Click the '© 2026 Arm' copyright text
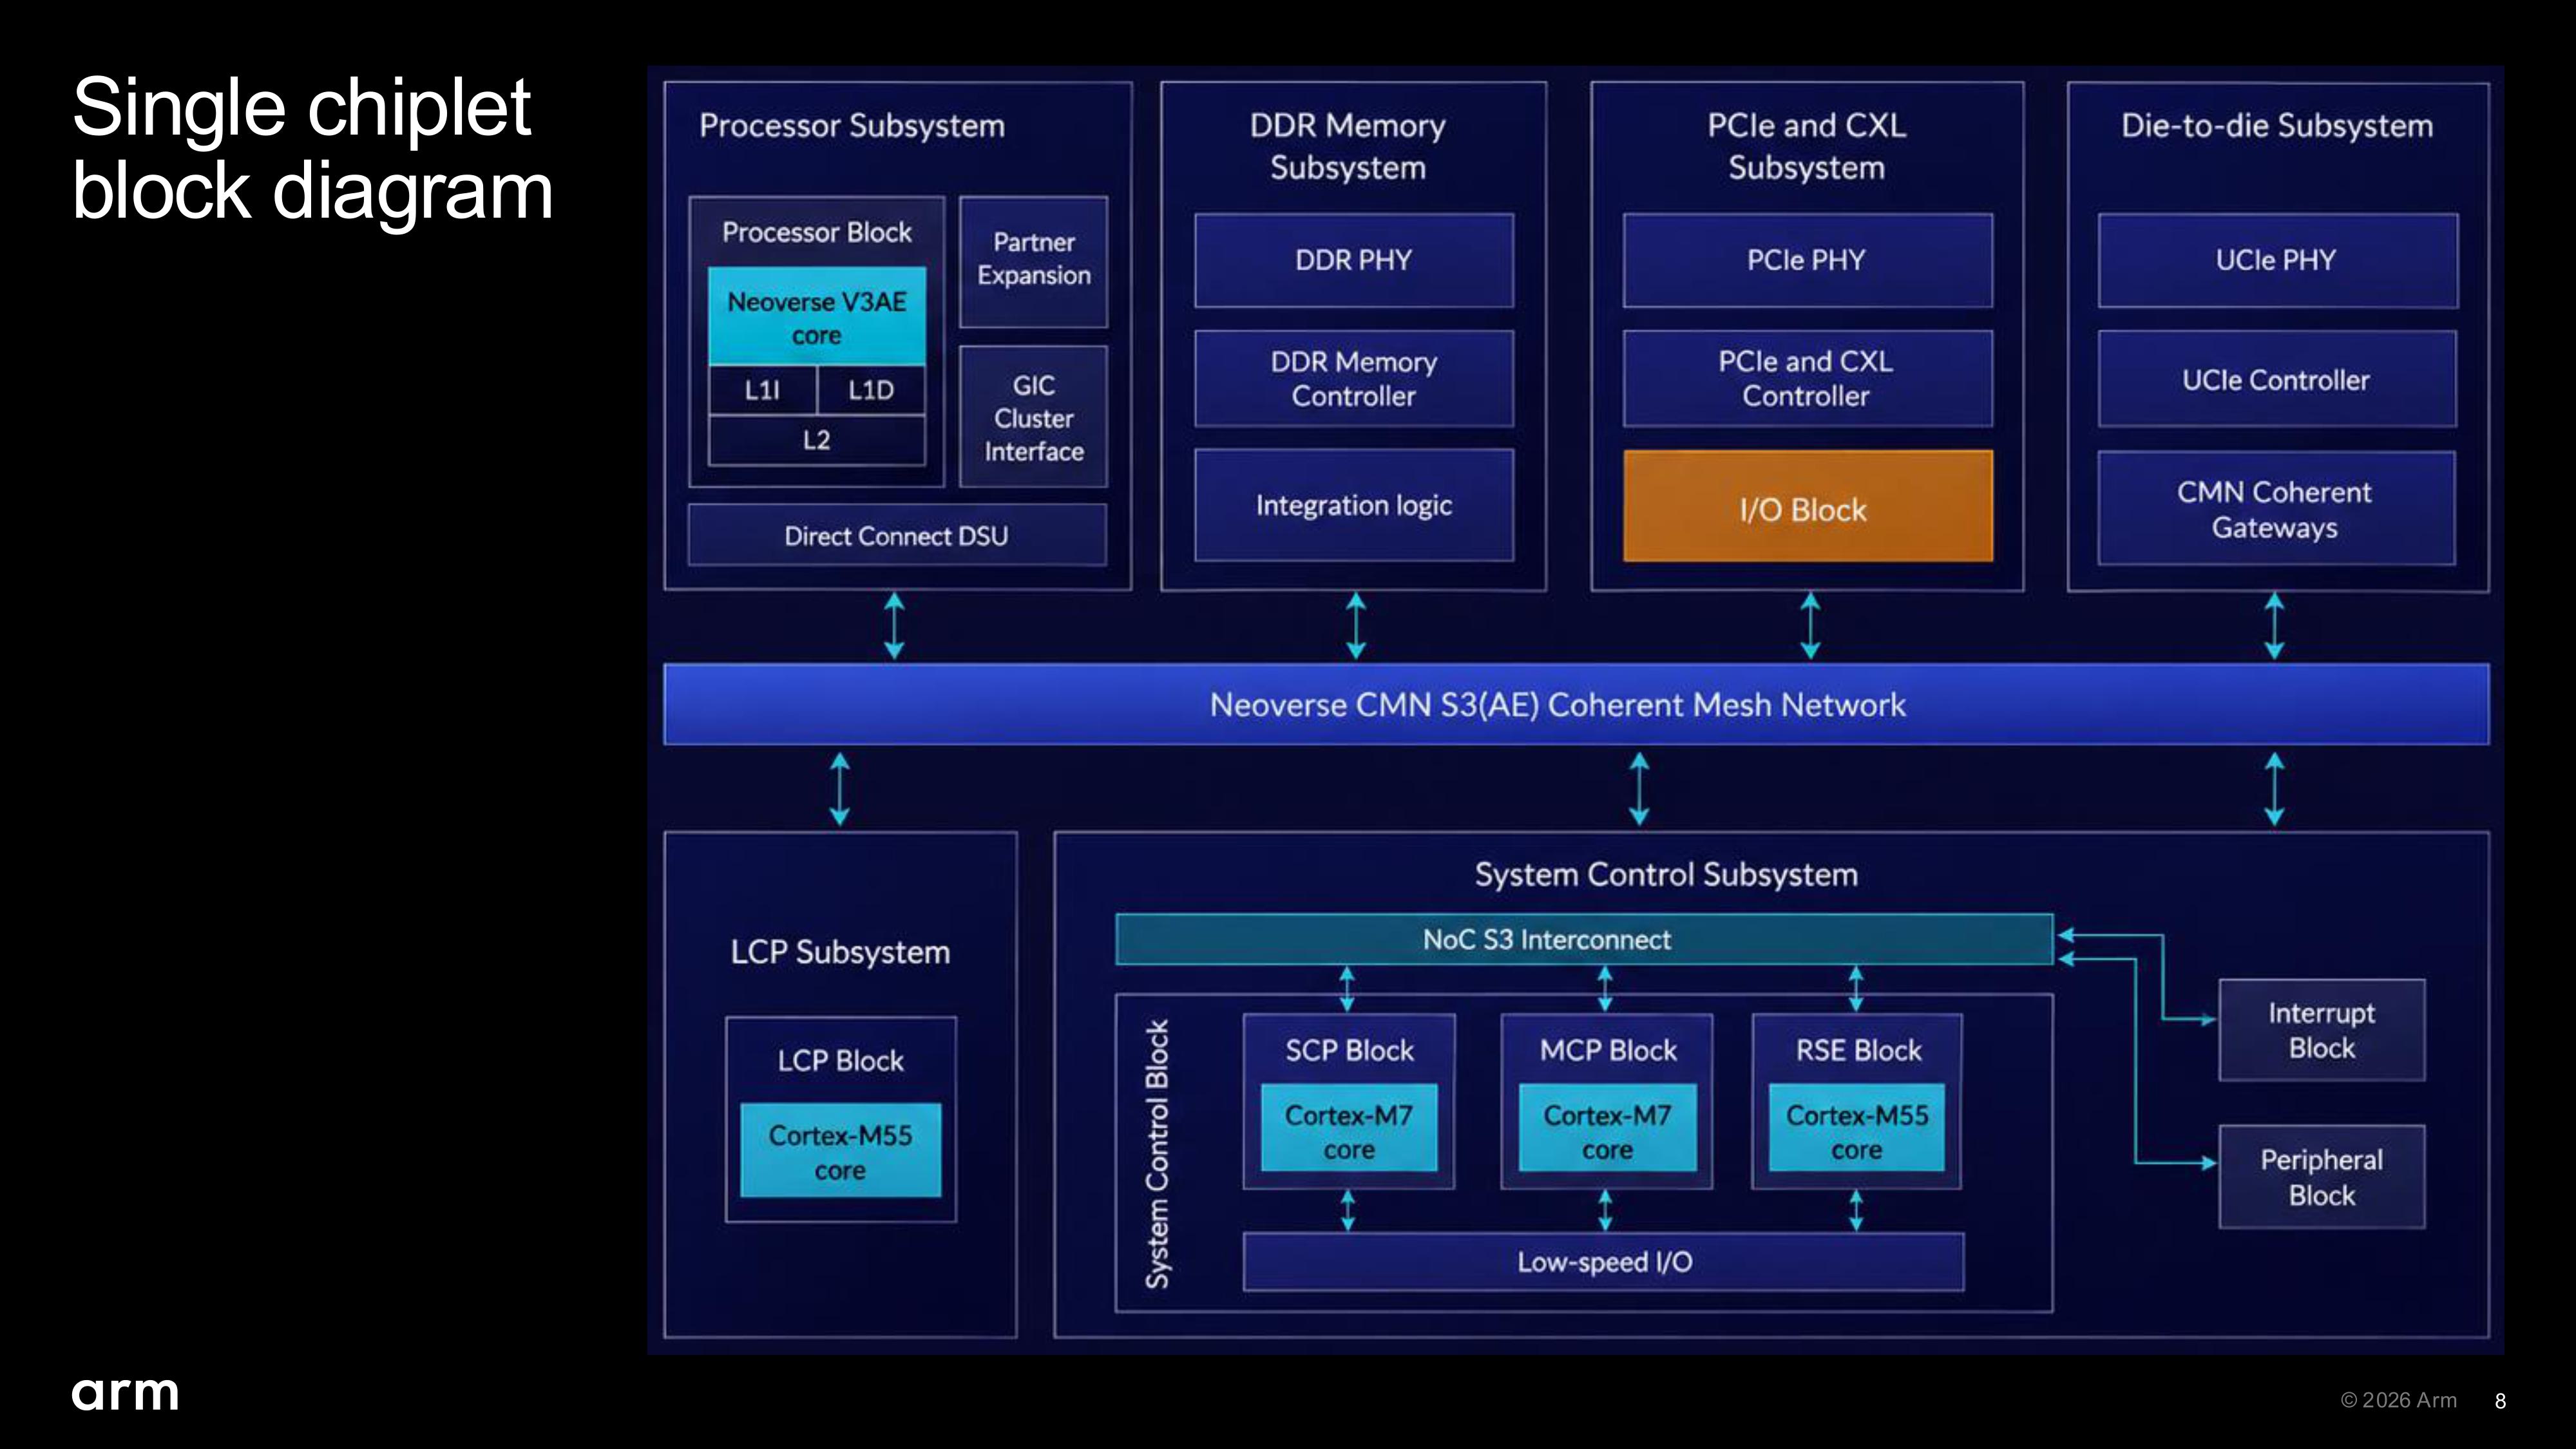This screenshot has height=1449, width=2576. (x=2398, y=1400)
